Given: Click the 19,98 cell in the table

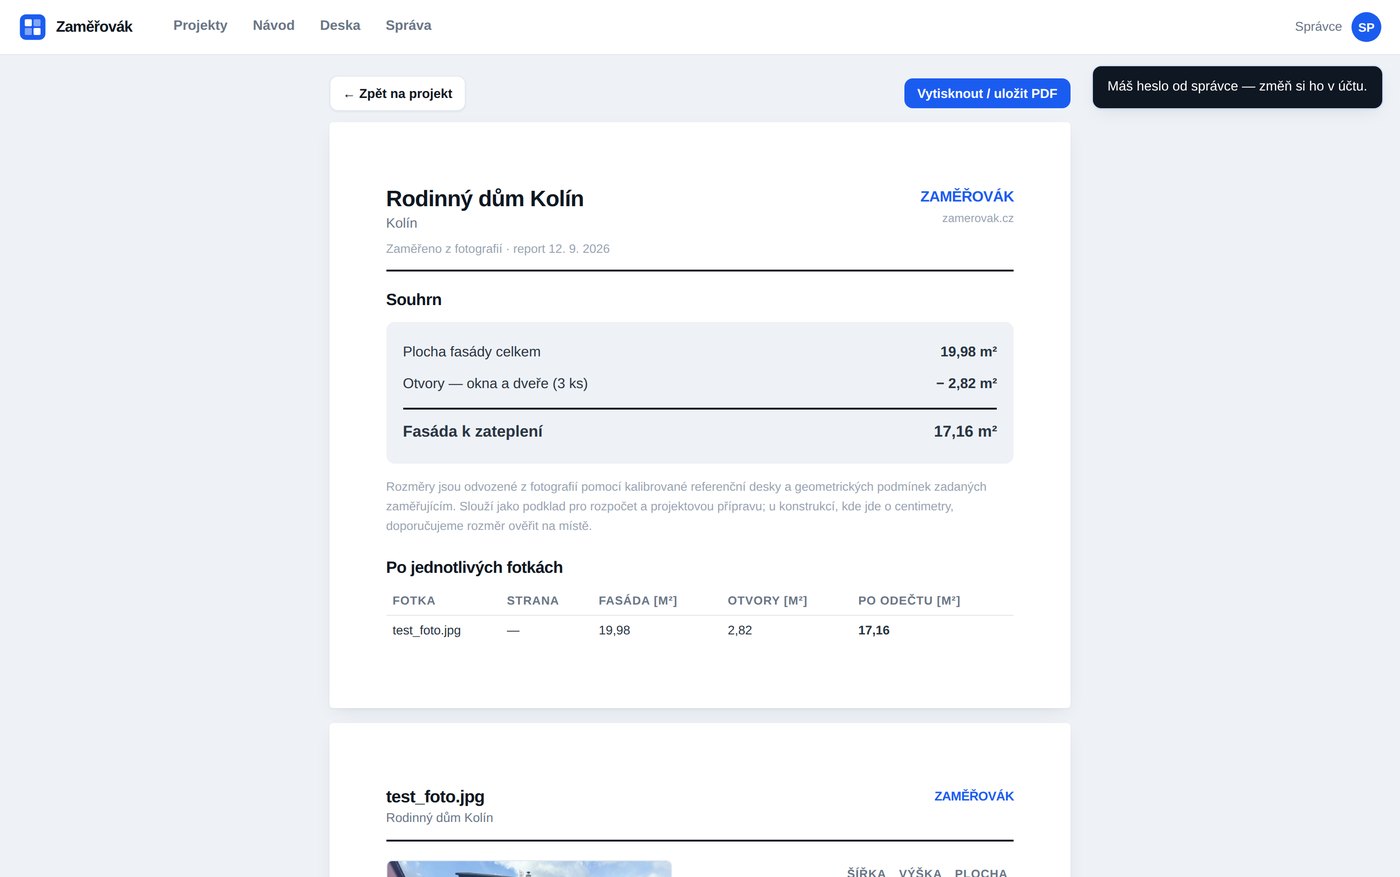Looking at the screenshot, I should click(615, 631).
